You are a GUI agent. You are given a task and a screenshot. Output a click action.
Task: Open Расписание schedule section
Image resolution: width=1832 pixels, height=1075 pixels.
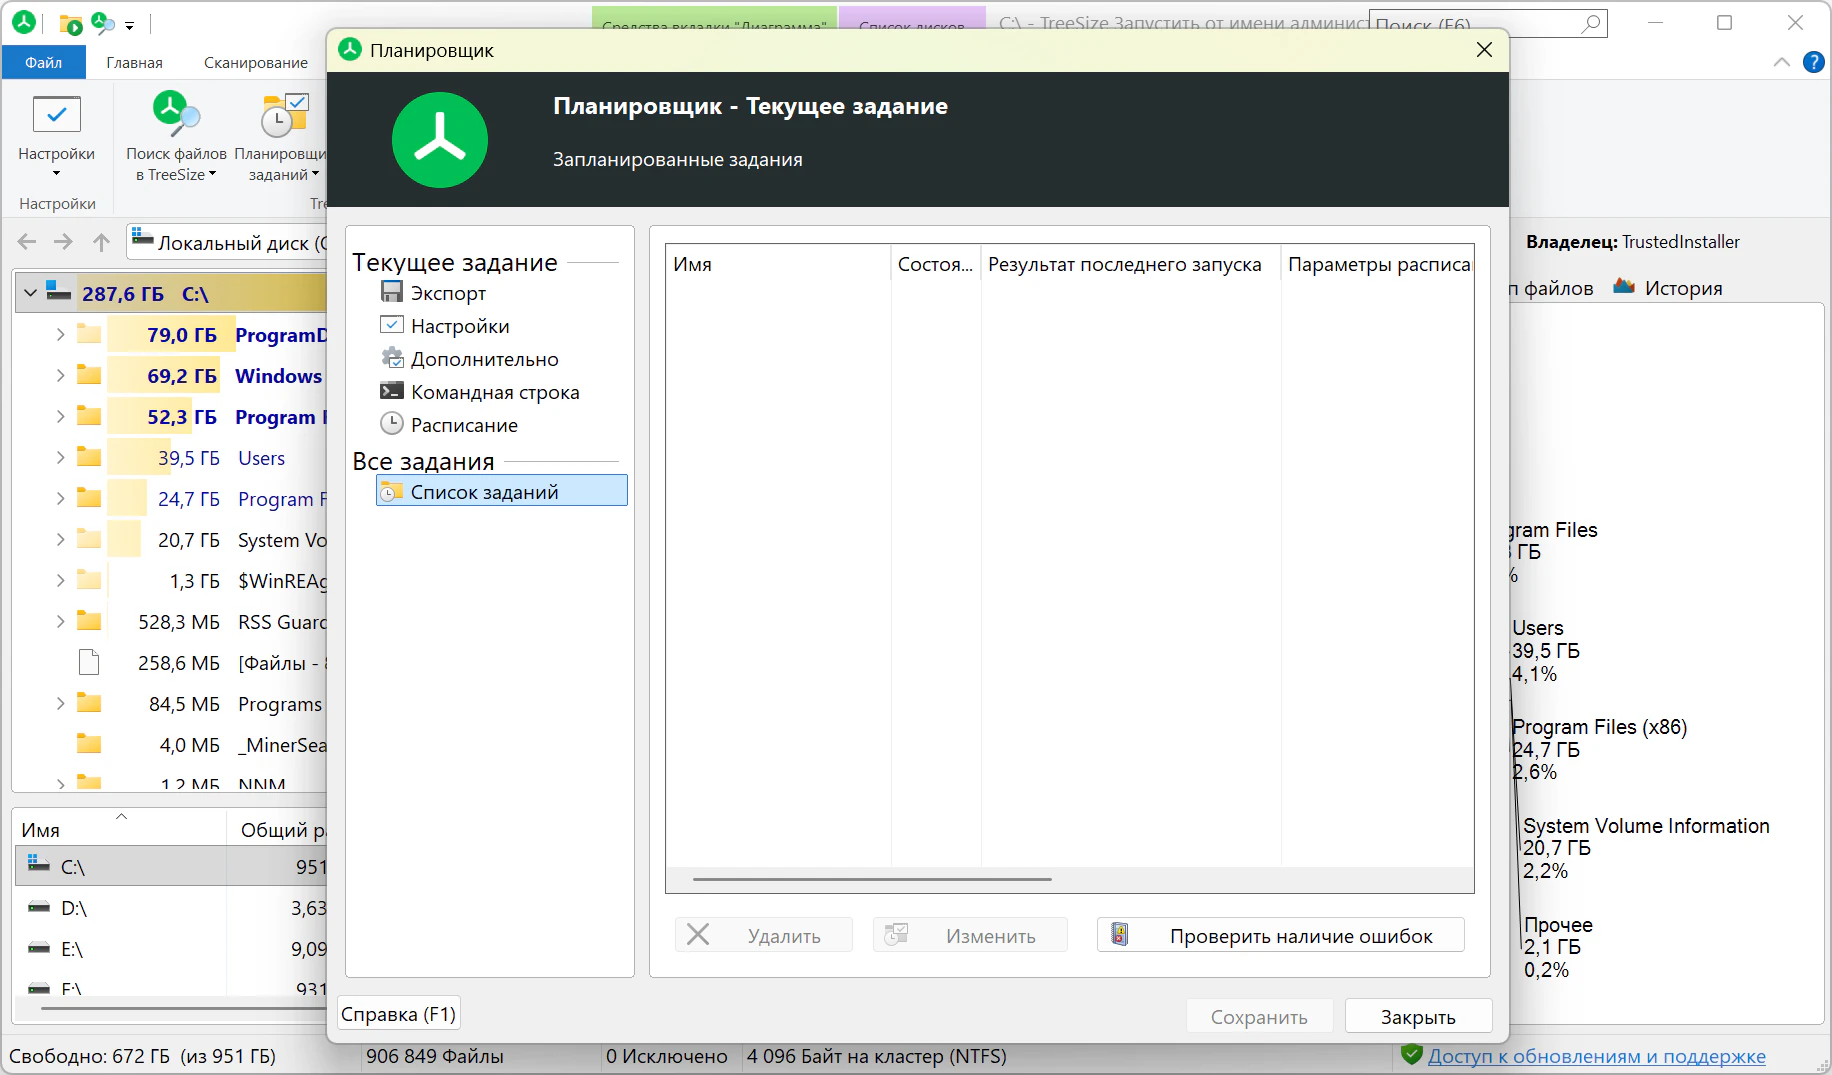click(463, 425)
